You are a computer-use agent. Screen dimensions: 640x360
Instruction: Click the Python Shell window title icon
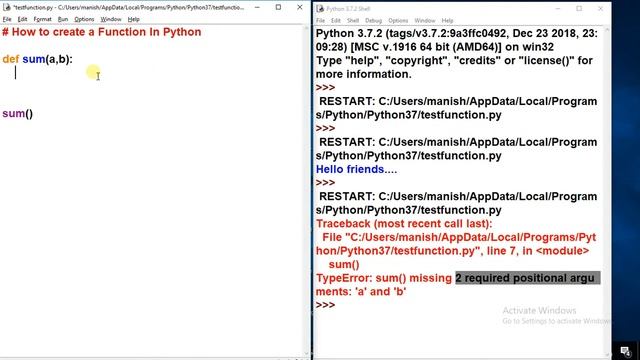pos(320,9)
